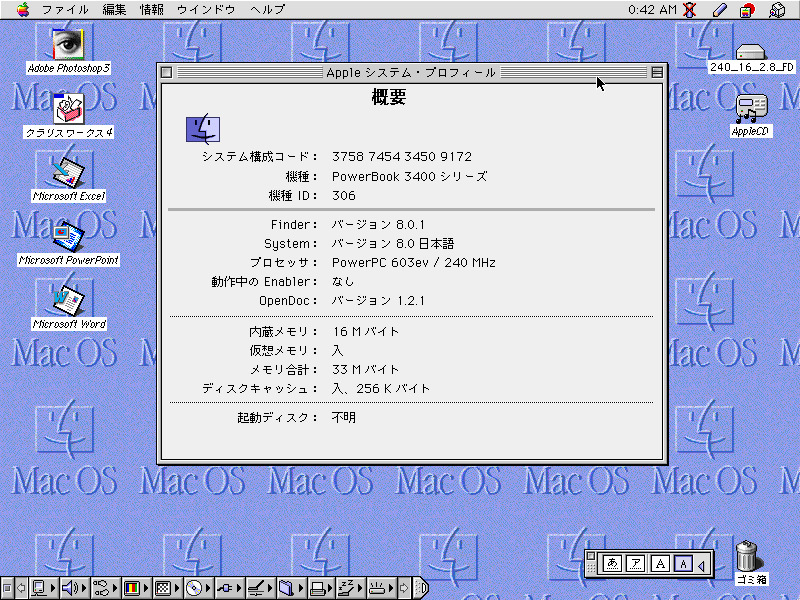The width and height of the screenshot is (800, 600).
Task: Click the PowerBook 3400 シリーズ value
Action: 409,177
